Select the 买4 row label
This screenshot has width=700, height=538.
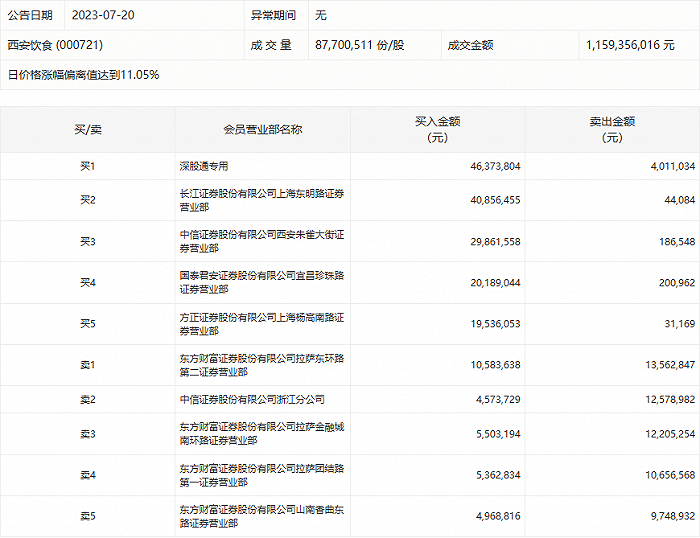click(x=88, y=283)
